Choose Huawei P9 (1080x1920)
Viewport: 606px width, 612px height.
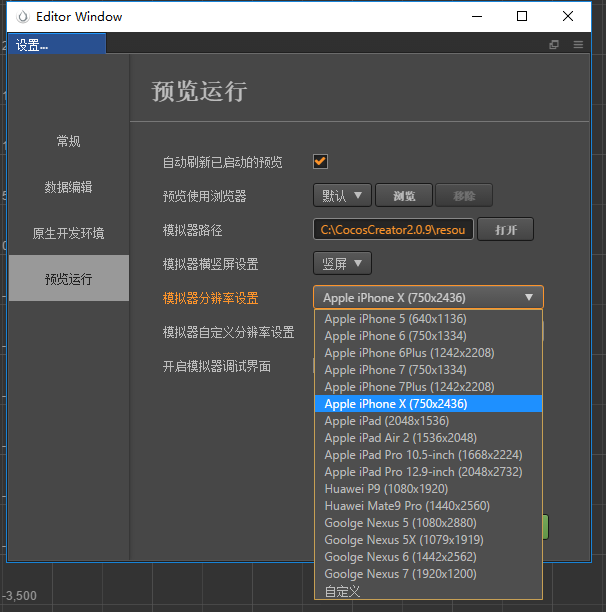(428, 489)
